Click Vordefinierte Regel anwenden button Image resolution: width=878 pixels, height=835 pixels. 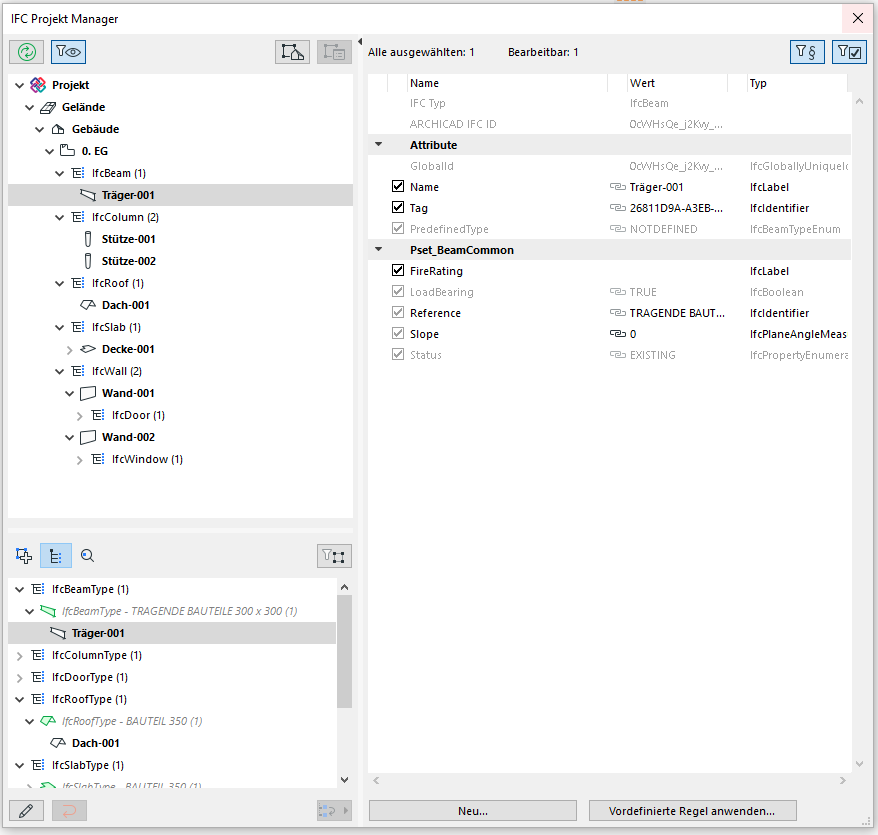(693, 811)
